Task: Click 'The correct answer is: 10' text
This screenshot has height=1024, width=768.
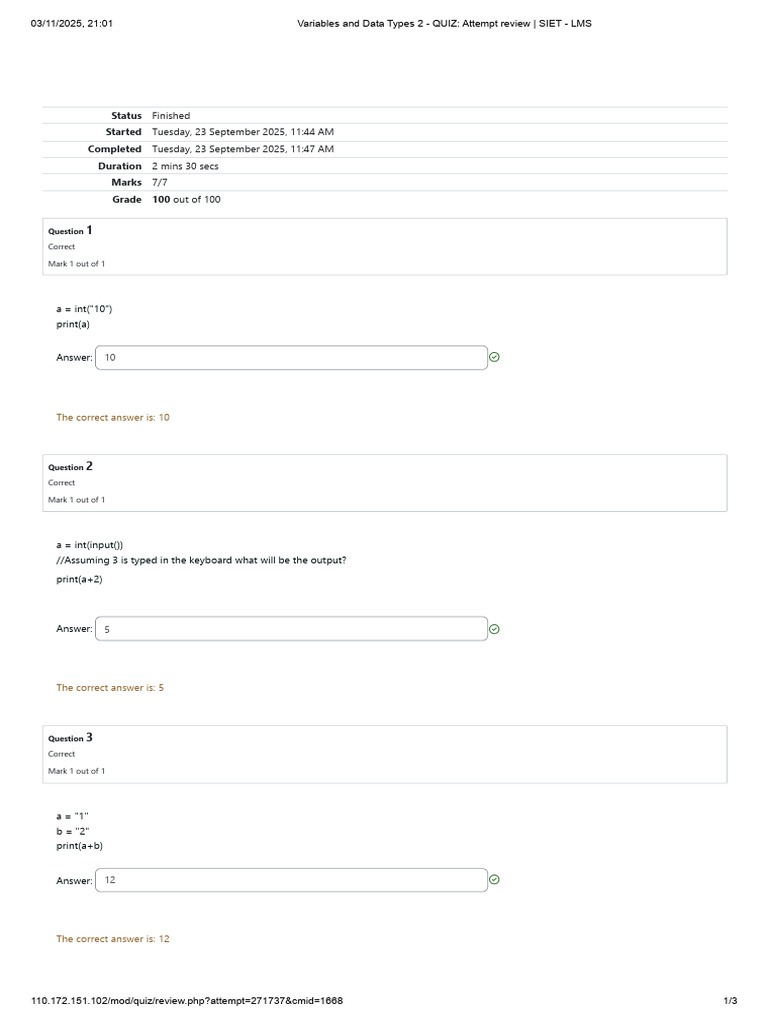Action: (113, 417)
